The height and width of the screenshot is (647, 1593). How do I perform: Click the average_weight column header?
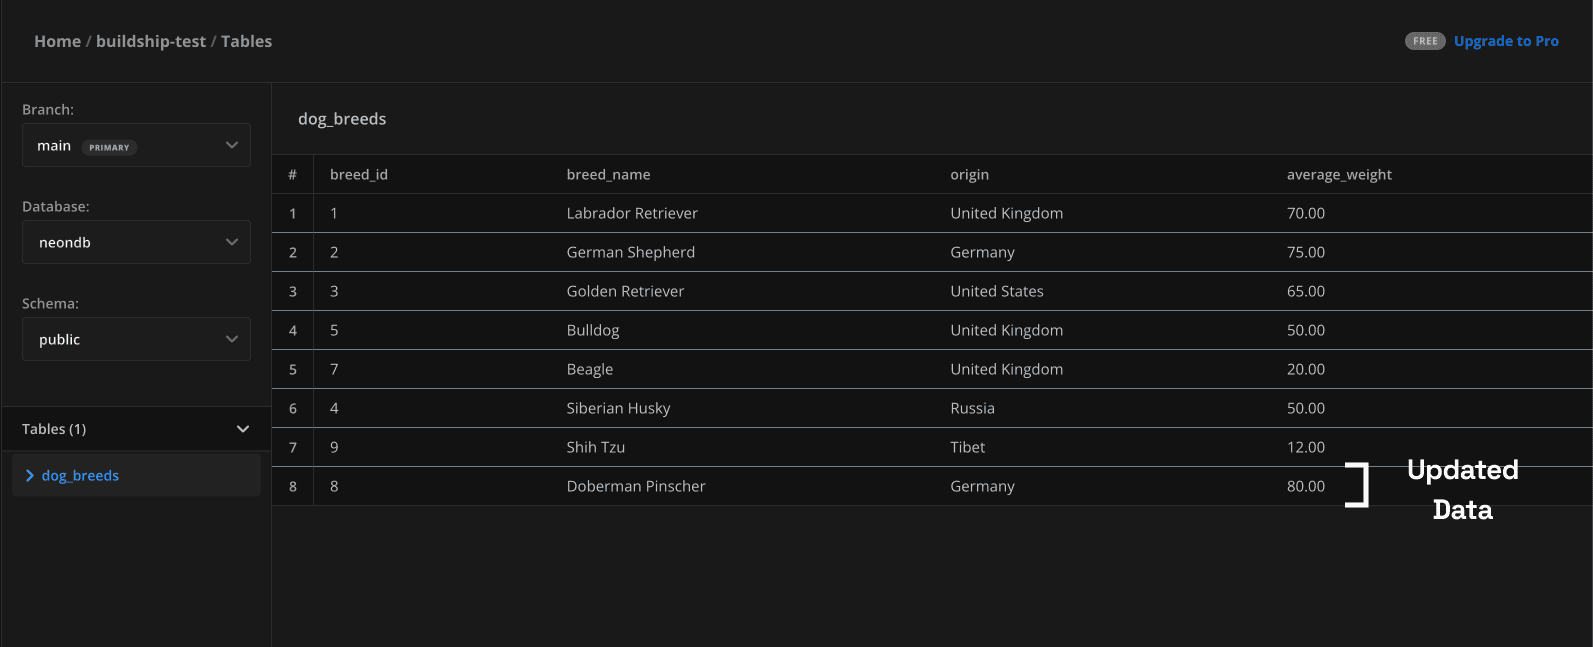pyautogui.click(x=1339, y=175)
